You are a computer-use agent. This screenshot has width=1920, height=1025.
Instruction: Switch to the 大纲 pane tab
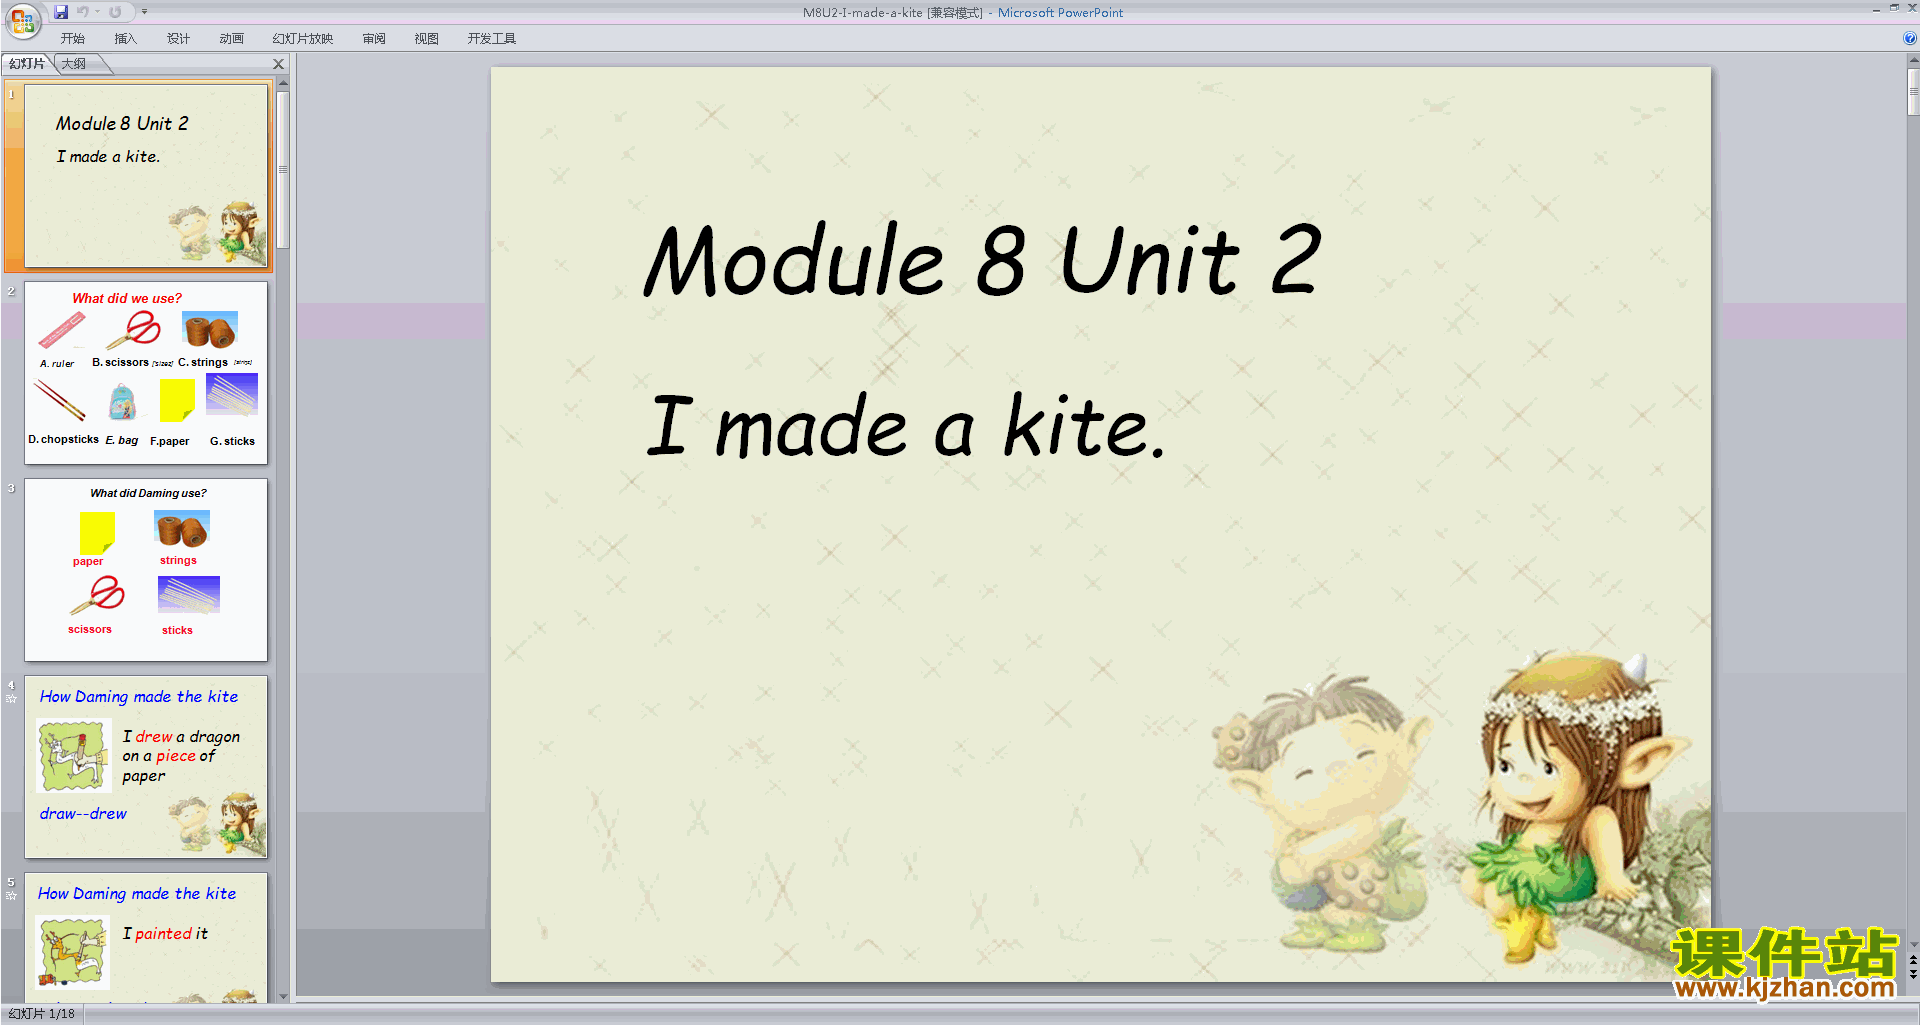click(74, 64)
